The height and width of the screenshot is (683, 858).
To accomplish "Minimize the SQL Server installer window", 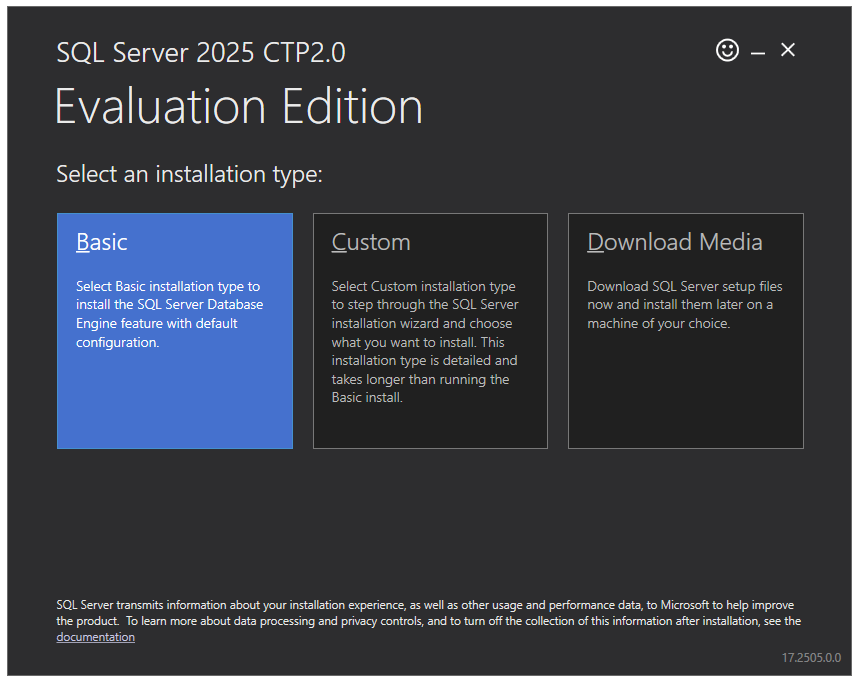I will [758, 50].
